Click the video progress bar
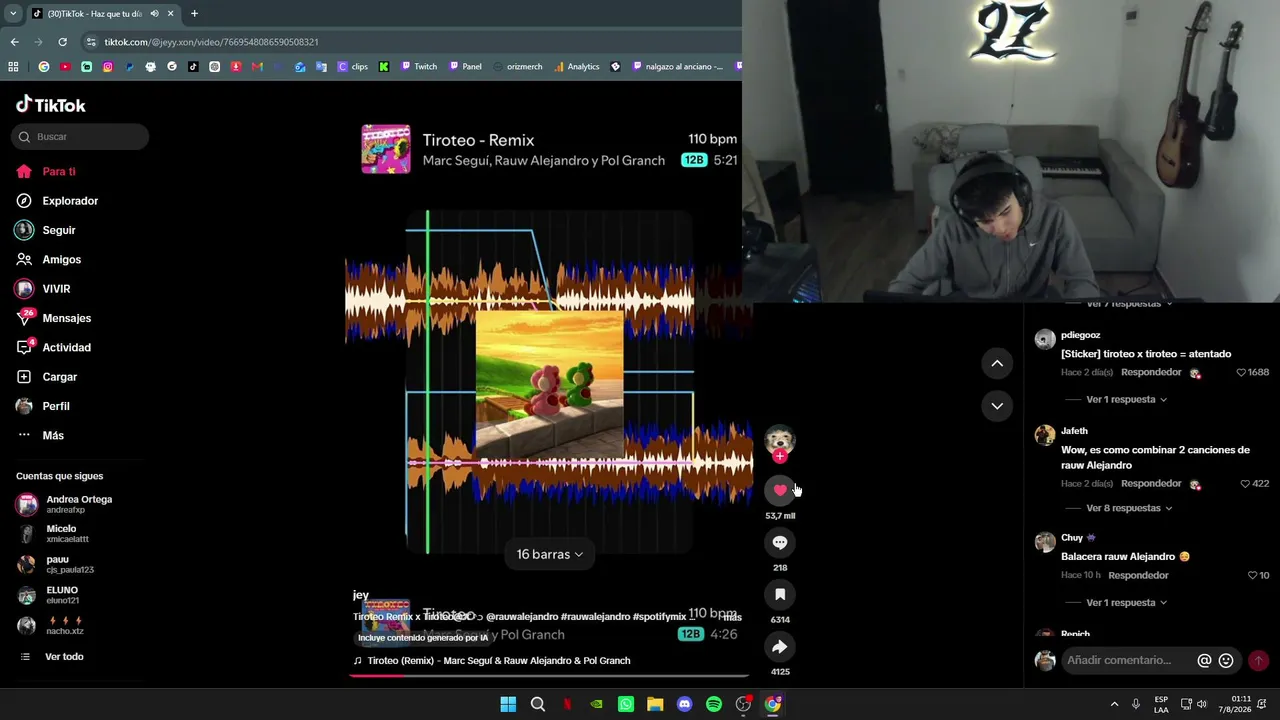Image resolution: width=1280 pixels, height=720 pixels. click(x=549, y=675)
